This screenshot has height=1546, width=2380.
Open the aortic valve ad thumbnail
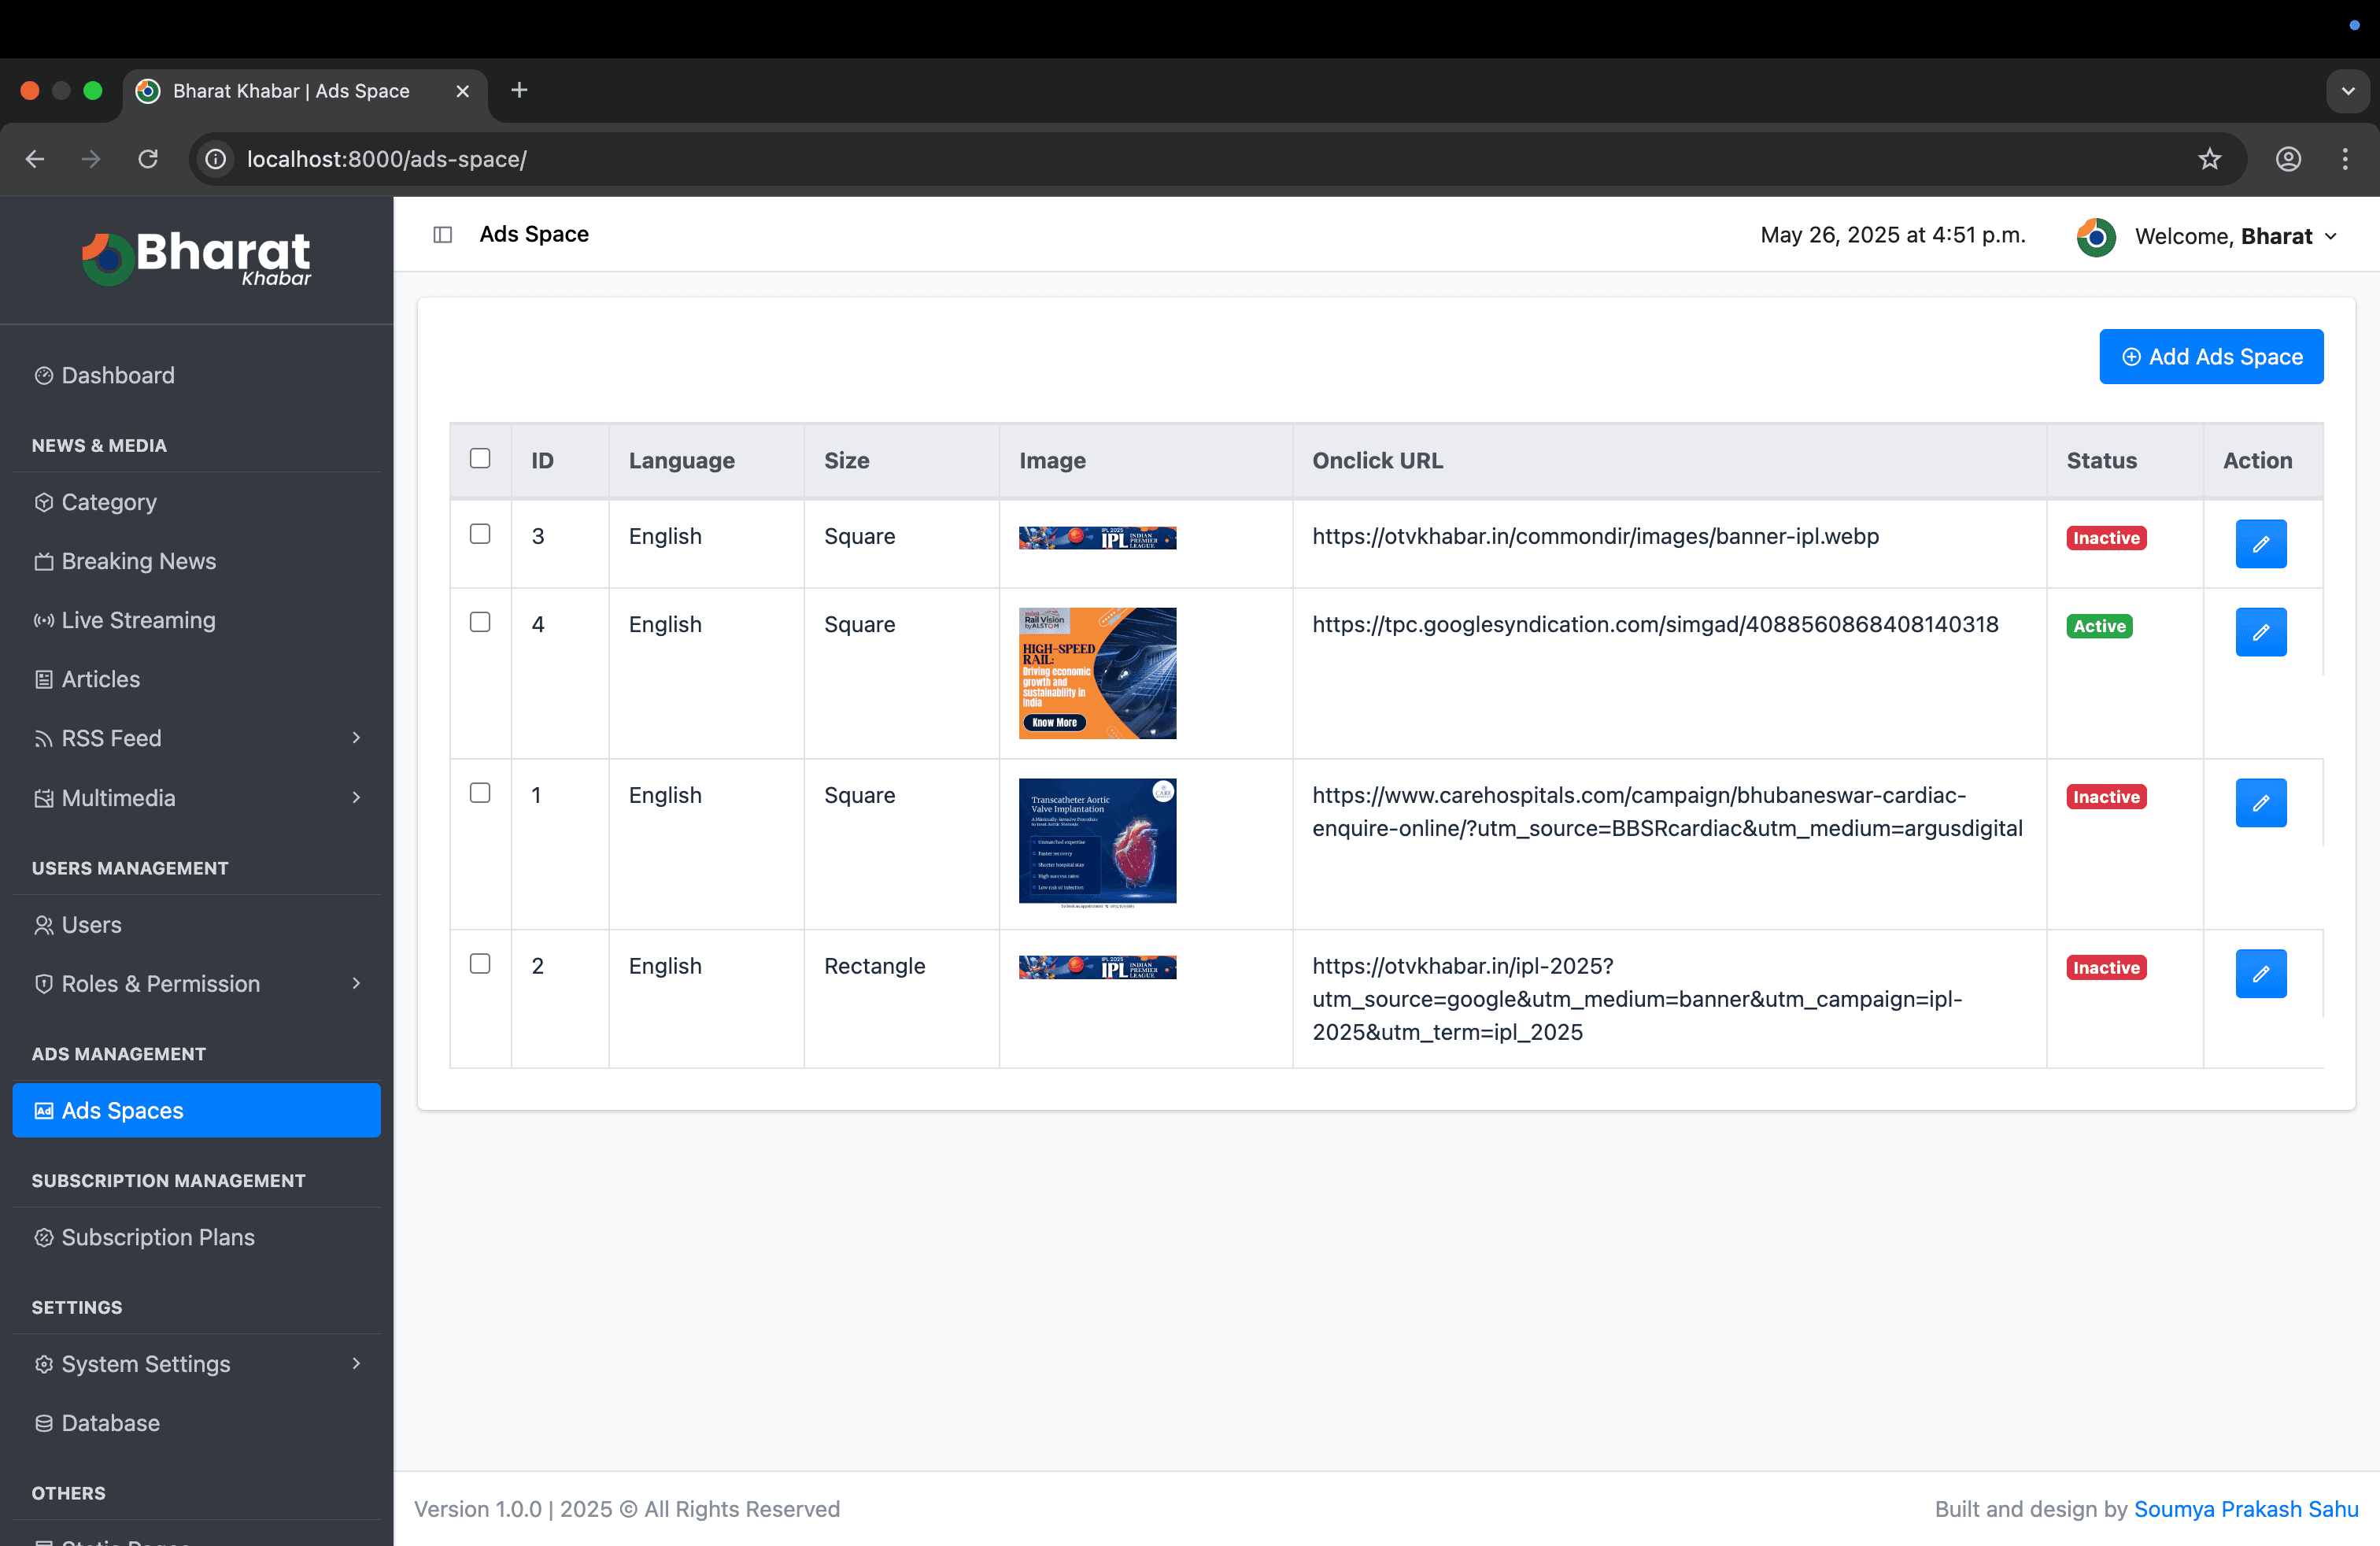(1097, 843)
